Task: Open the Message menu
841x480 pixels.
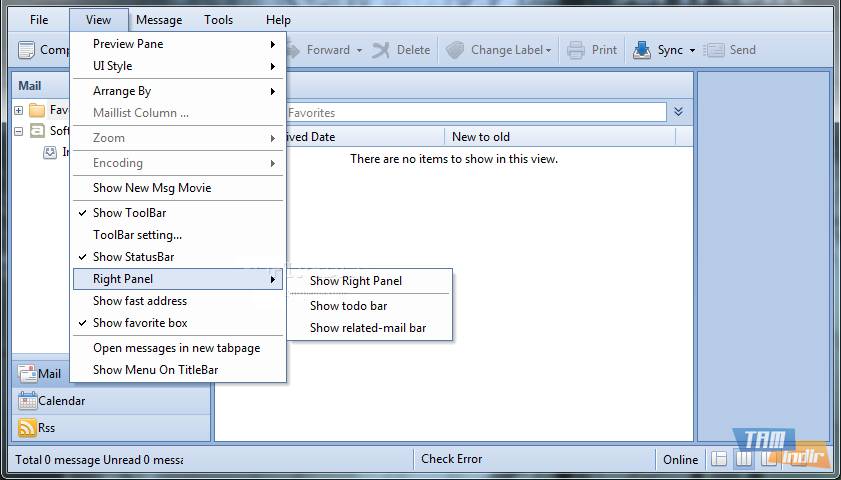Action: 159,20
